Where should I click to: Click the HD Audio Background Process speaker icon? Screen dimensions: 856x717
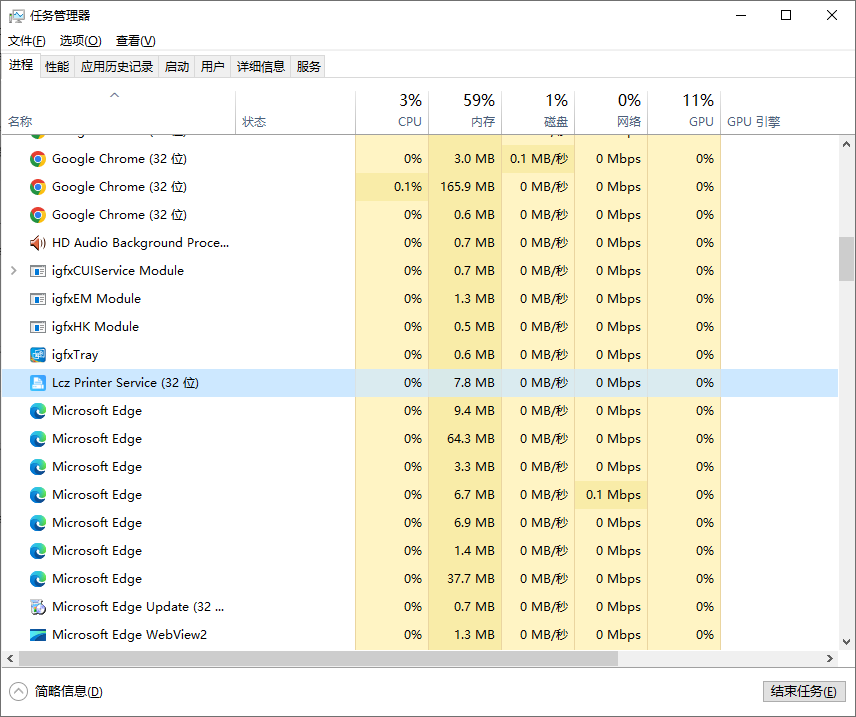(x=38, y=243)
